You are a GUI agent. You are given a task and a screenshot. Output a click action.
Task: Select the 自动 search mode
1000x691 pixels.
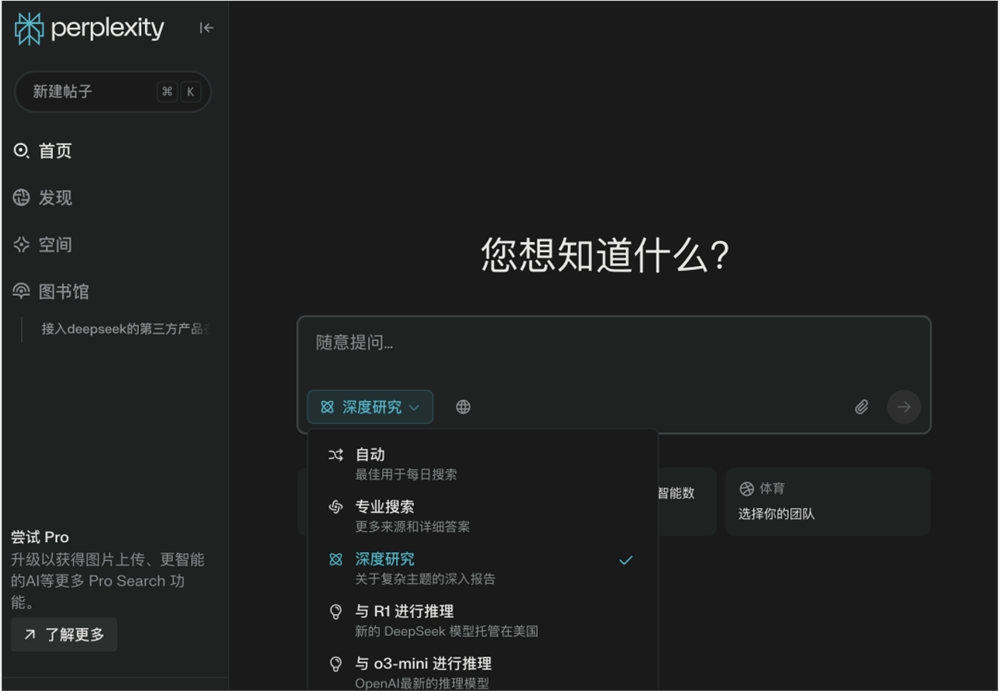370,453
